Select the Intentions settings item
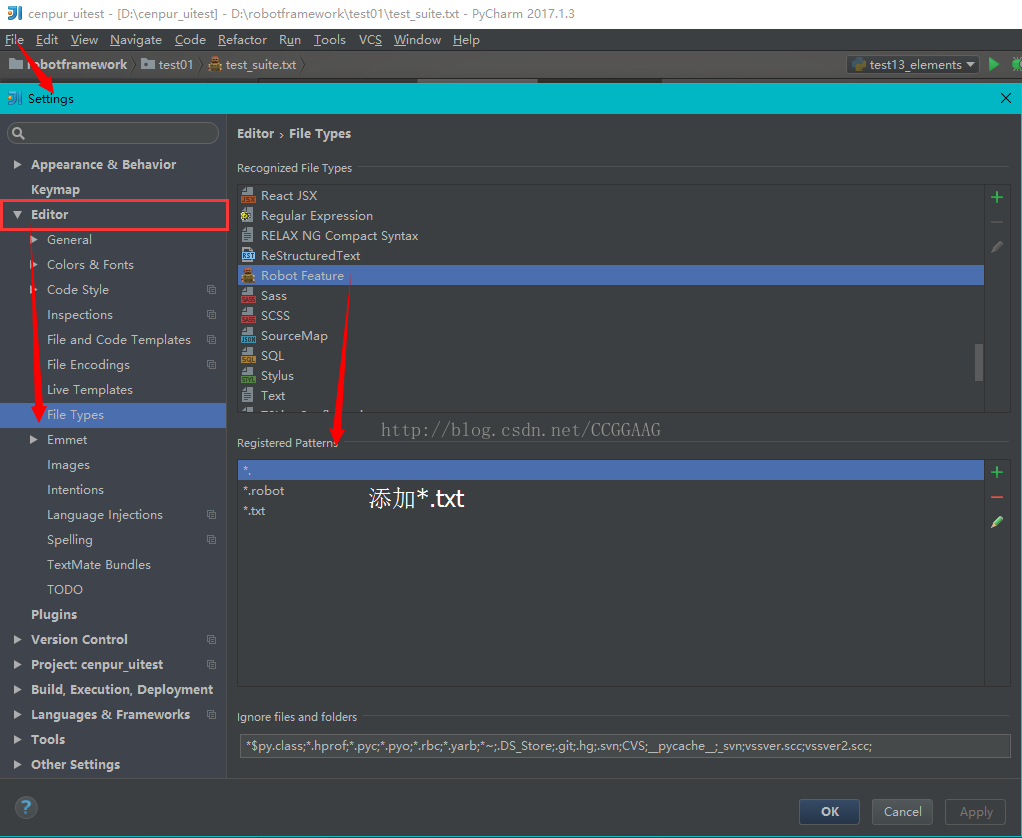Viewport: 1022px width, 838px height. pos(75,489)
